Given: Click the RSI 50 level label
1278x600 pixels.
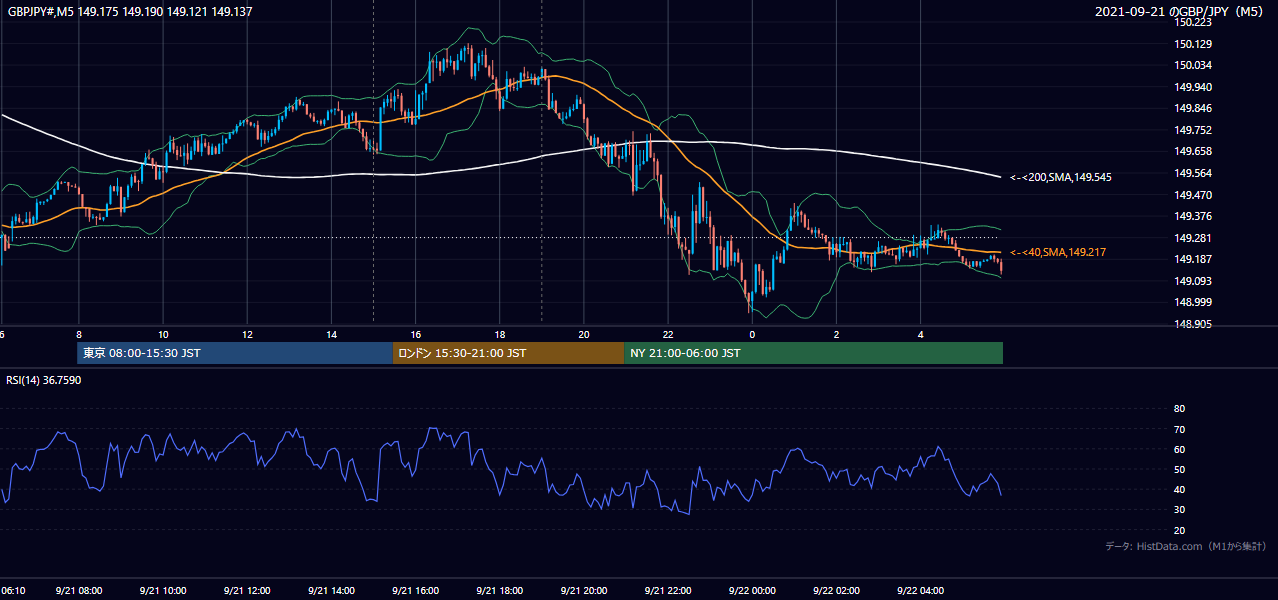Looking at the screenshot, I should click(x=1179, y=469).
